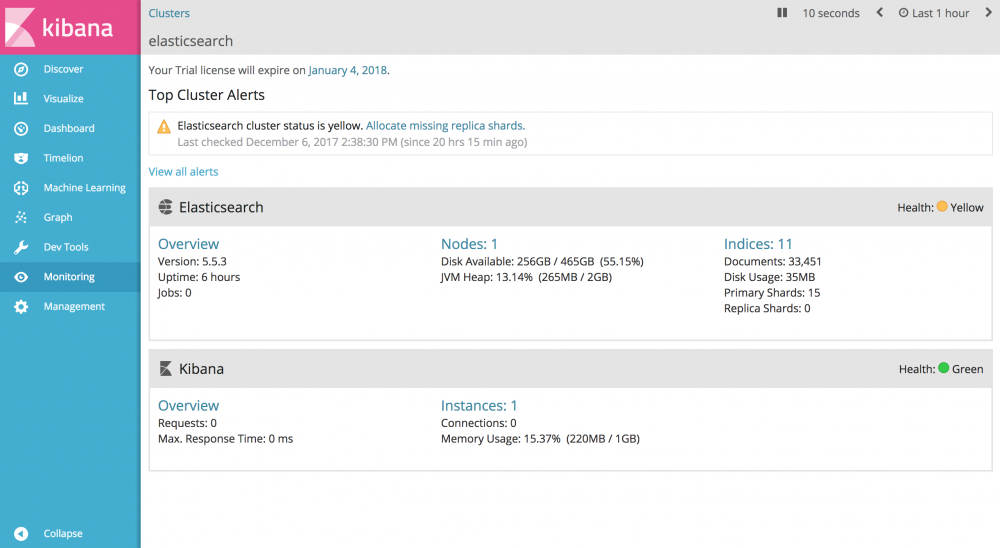Click the yellow health status dot
This screenshot has height=548, width=1000.
point(942,207)
